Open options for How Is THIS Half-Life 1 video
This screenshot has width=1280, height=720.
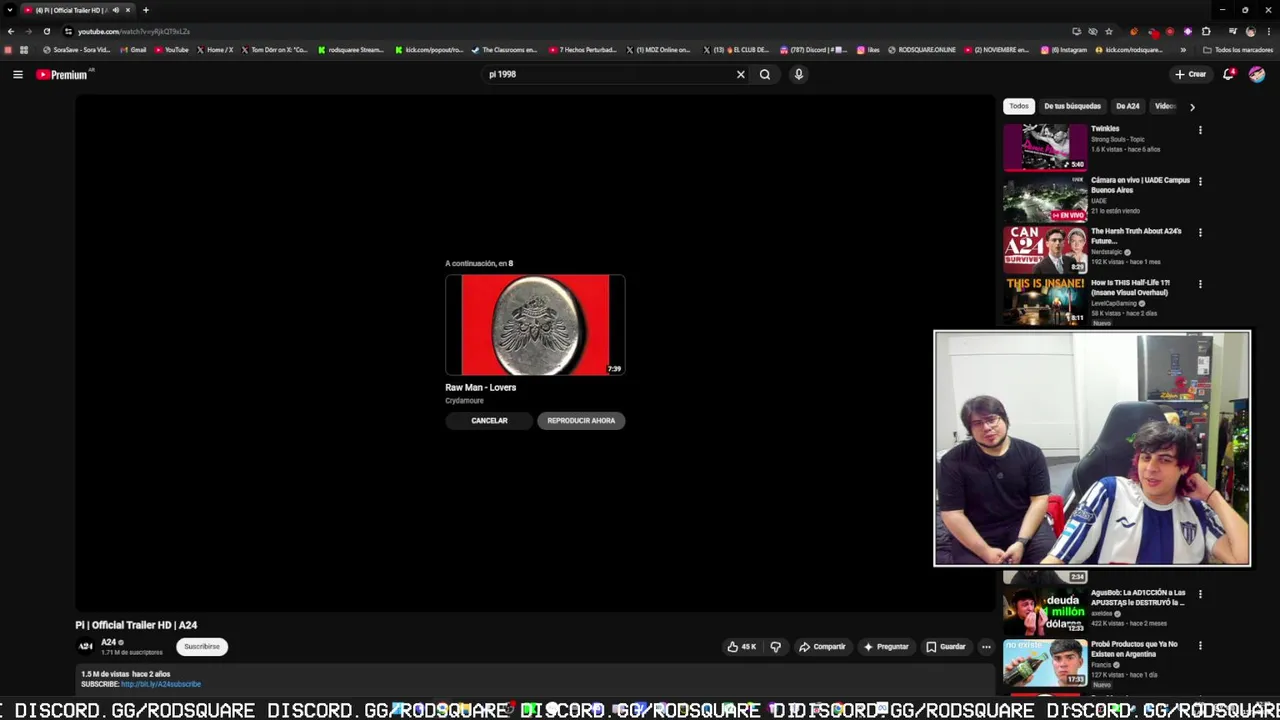tap(1200, 284)
